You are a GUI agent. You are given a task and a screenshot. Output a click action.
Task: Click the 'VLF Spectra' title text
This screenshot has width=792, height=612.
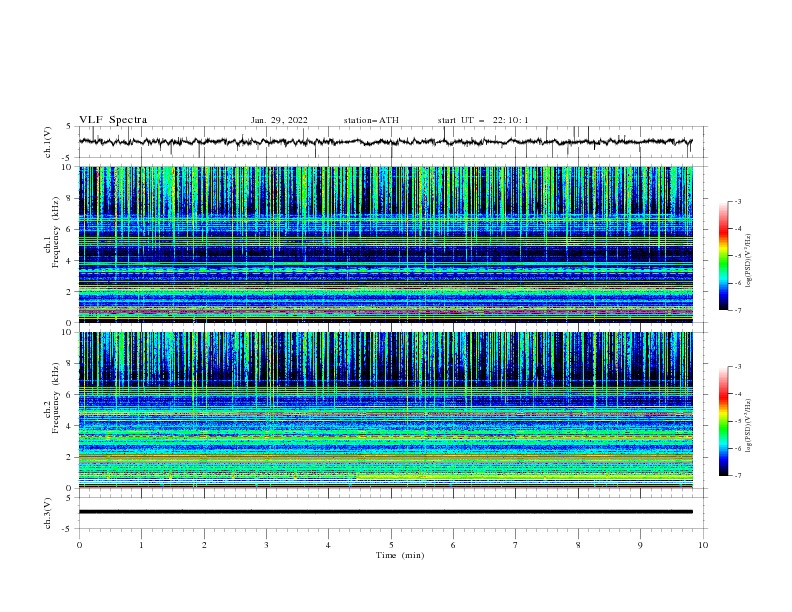tap(113, 120)
